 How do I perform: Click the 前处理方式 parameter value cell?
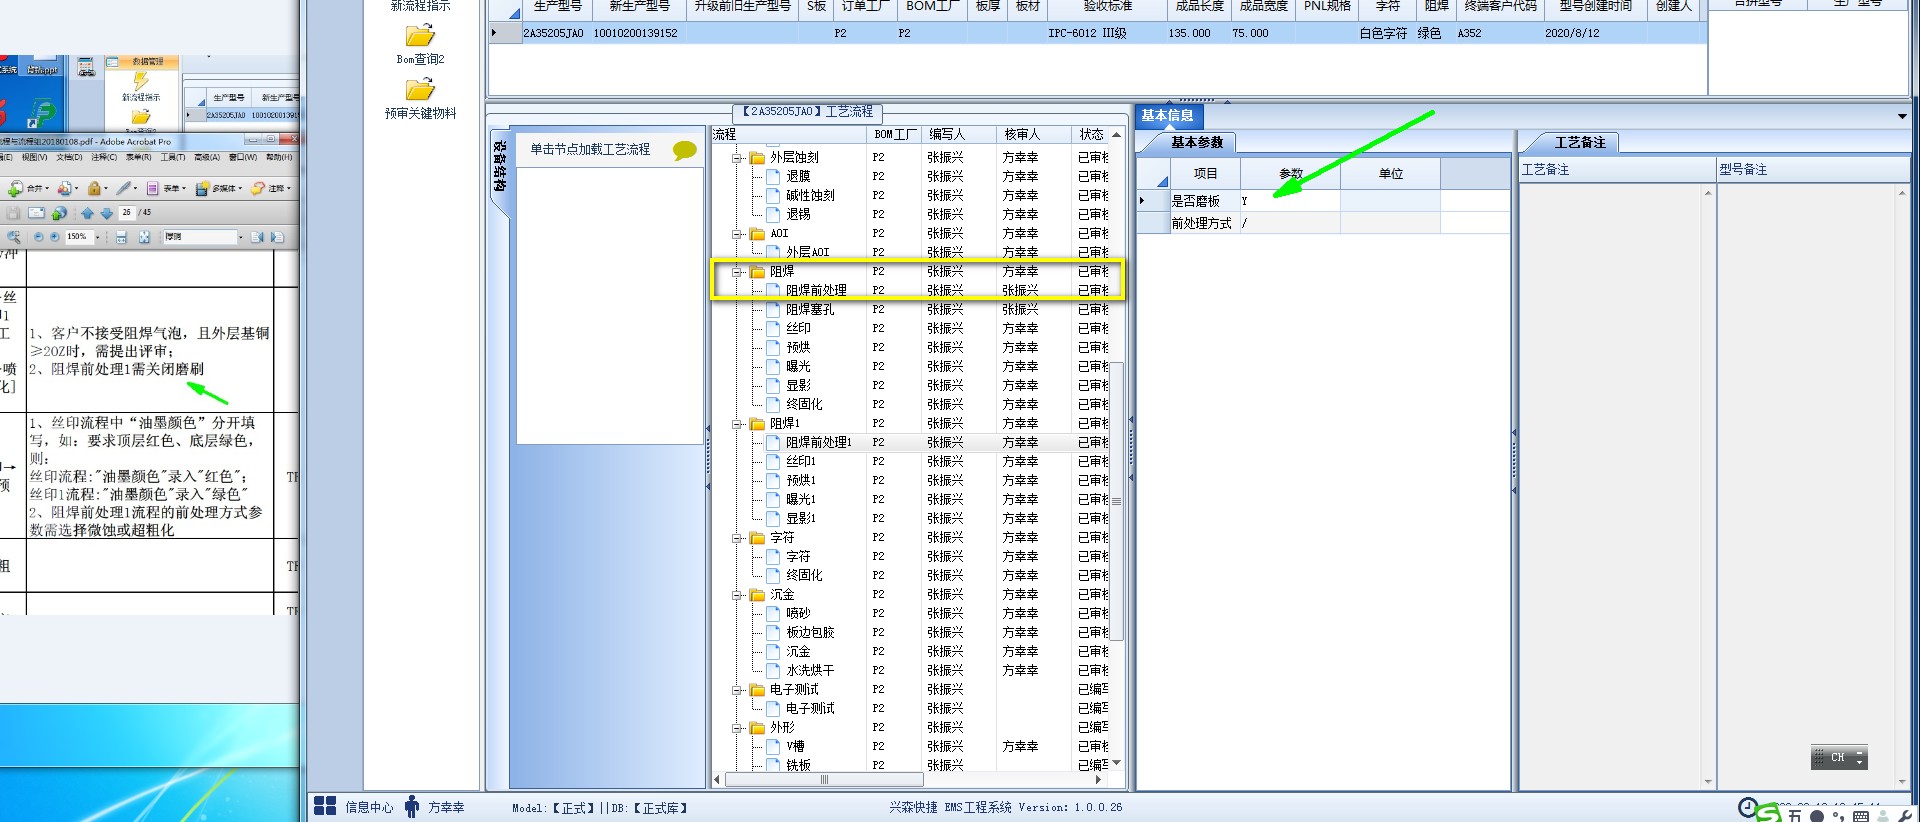click(x=1290, y=223)
